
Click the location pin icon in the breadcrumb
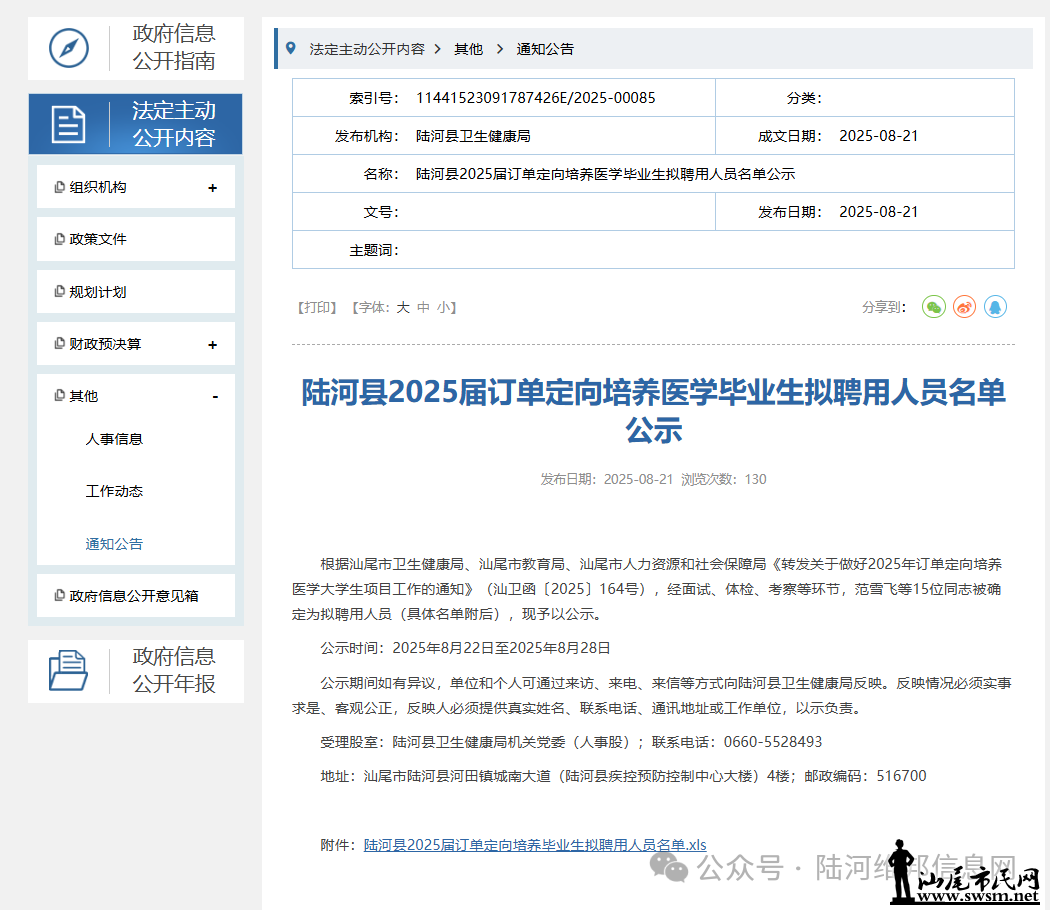291,48
